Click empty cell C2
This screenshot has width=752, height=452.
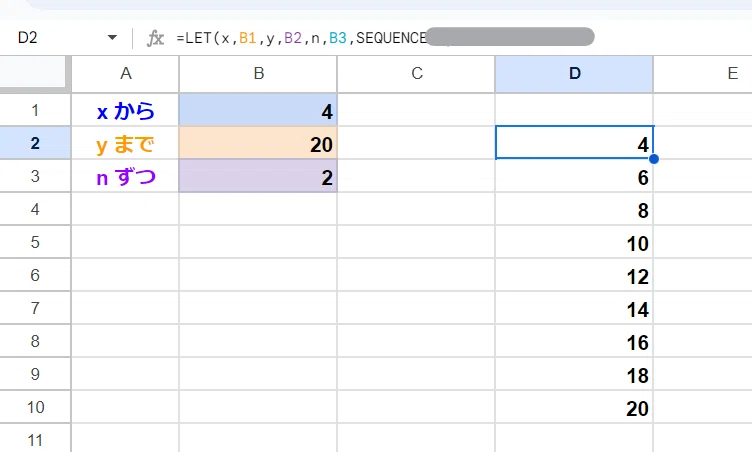(x=416, y=143)
